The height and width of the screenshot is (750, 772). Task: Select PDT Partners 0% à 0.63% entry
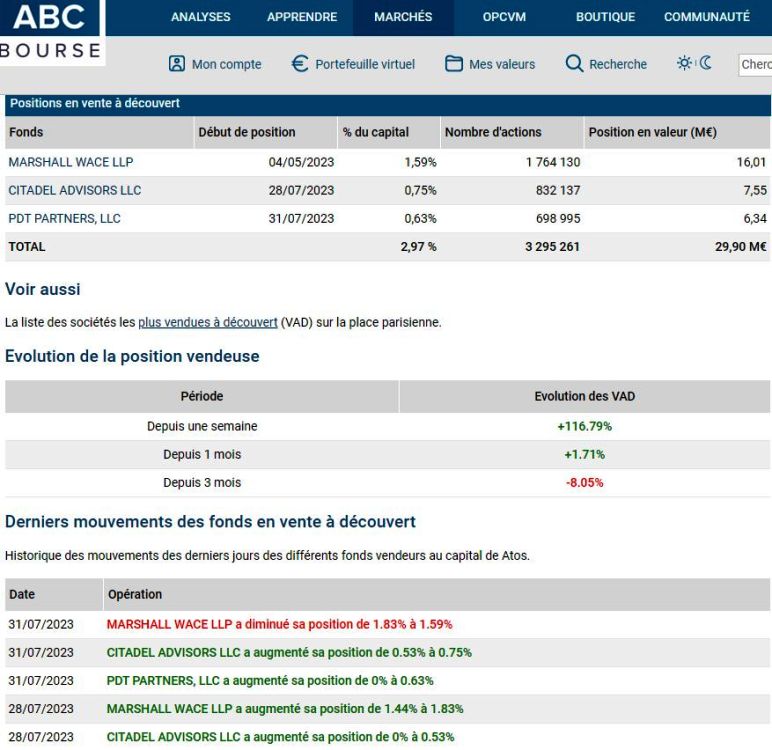pyautogui.click(x=270, y=681)
